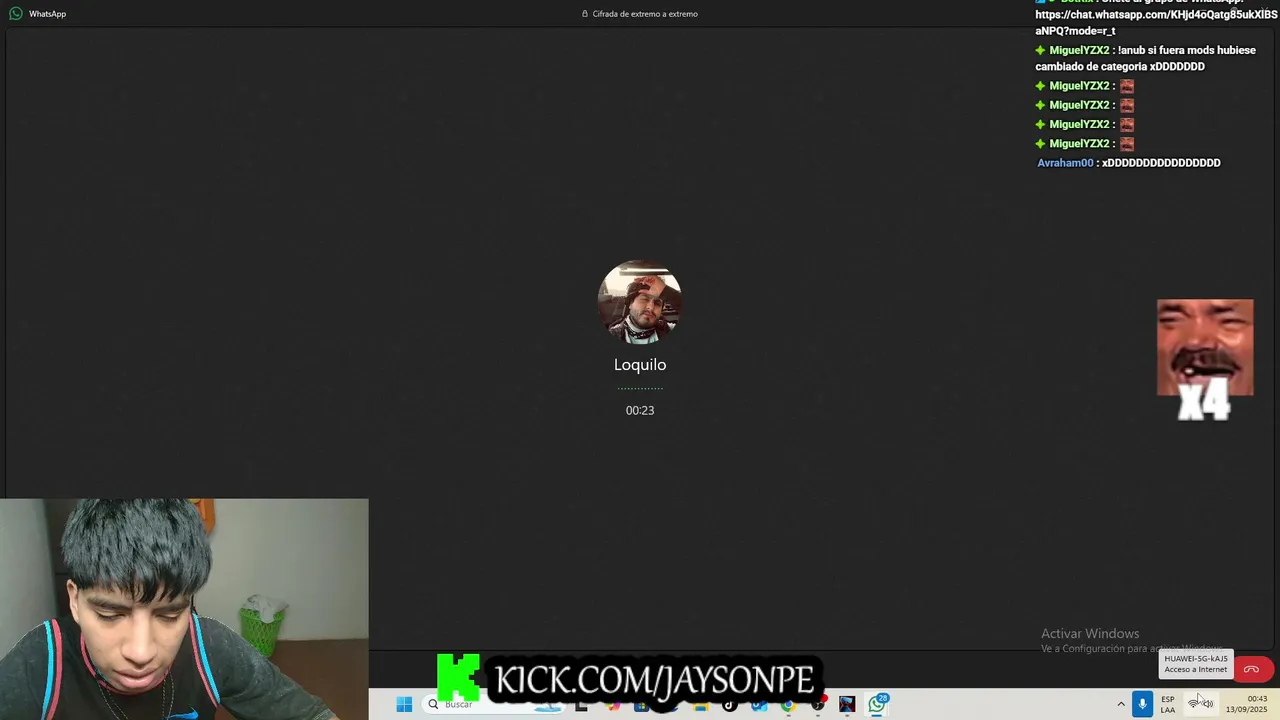Click the HUAWEI-5G-kAJ5 network tooltip
Image resolution: width=1280 pixels, height=720 pixels.
(x=1196, y=664)
